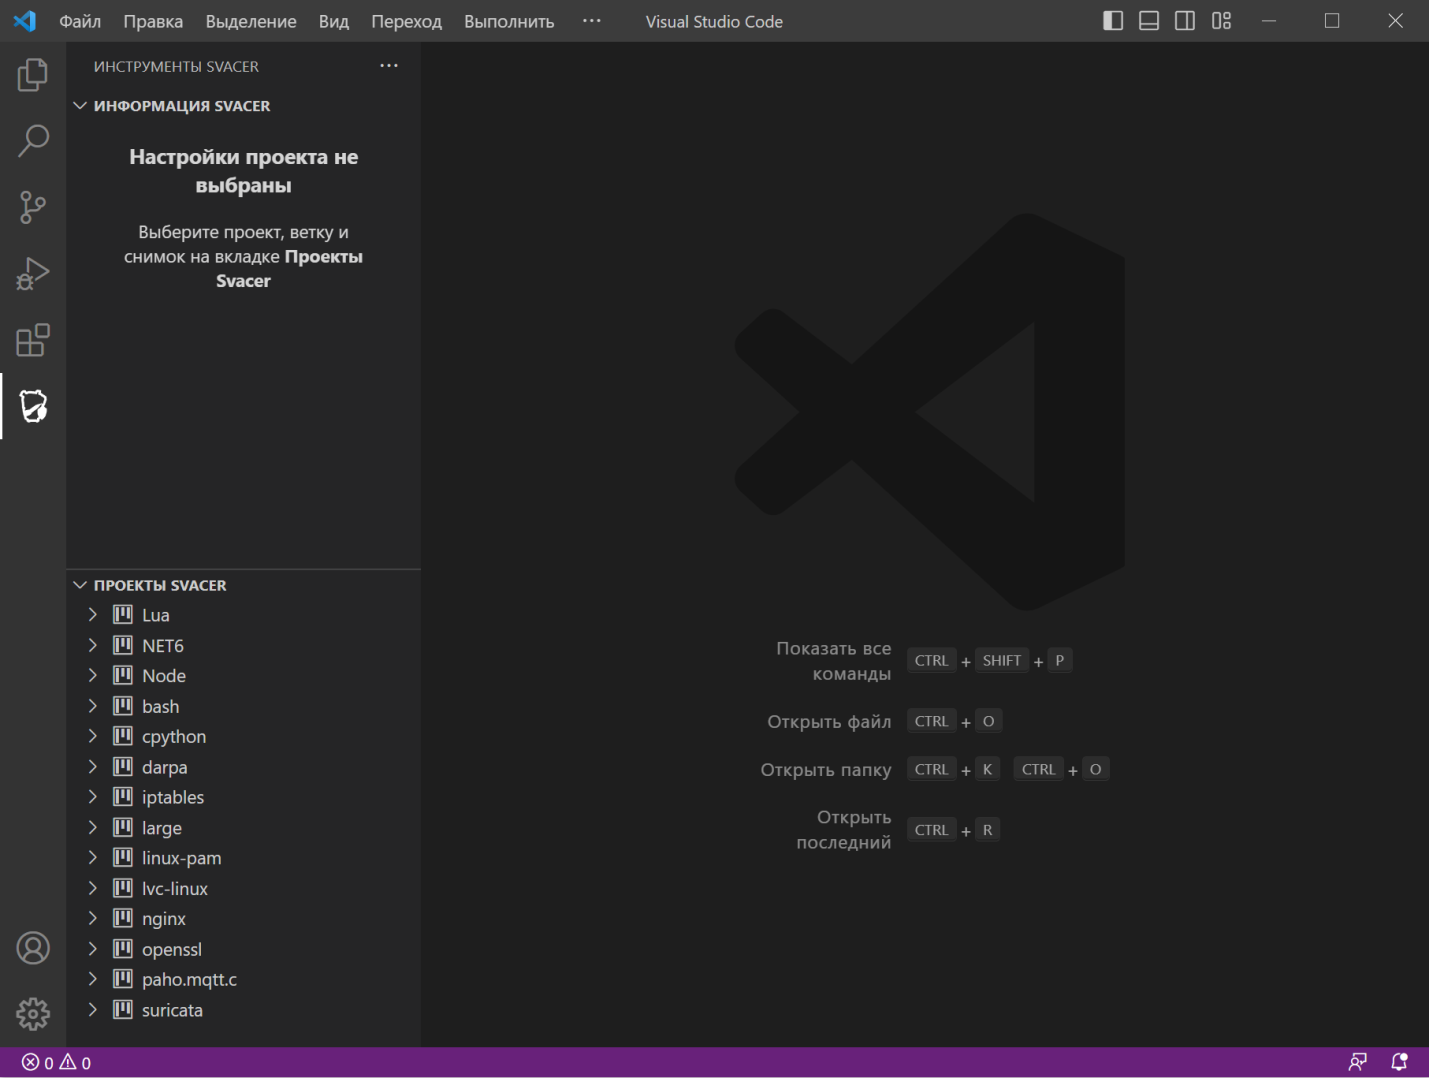The height and width of the screenshot is (1078, 1429).
Task: Click errors and warnings count in status bar
Action: 57,1063
